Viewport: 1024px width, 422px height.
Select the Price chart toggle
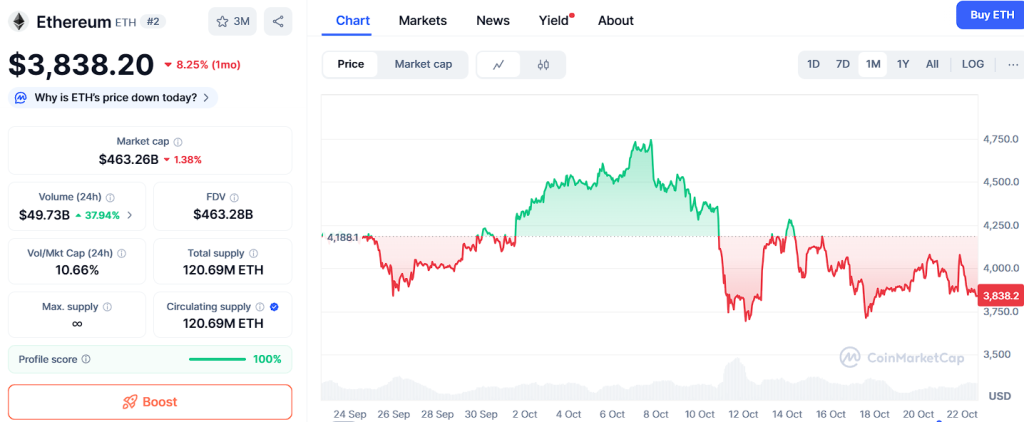pyautogui.click(x=351, y=64)
